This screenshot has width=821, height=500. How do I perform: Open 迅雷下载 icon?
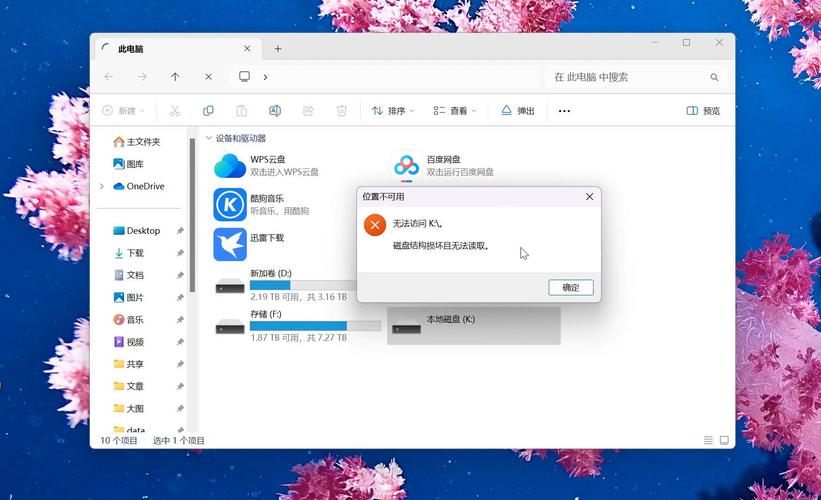point(230,244)
